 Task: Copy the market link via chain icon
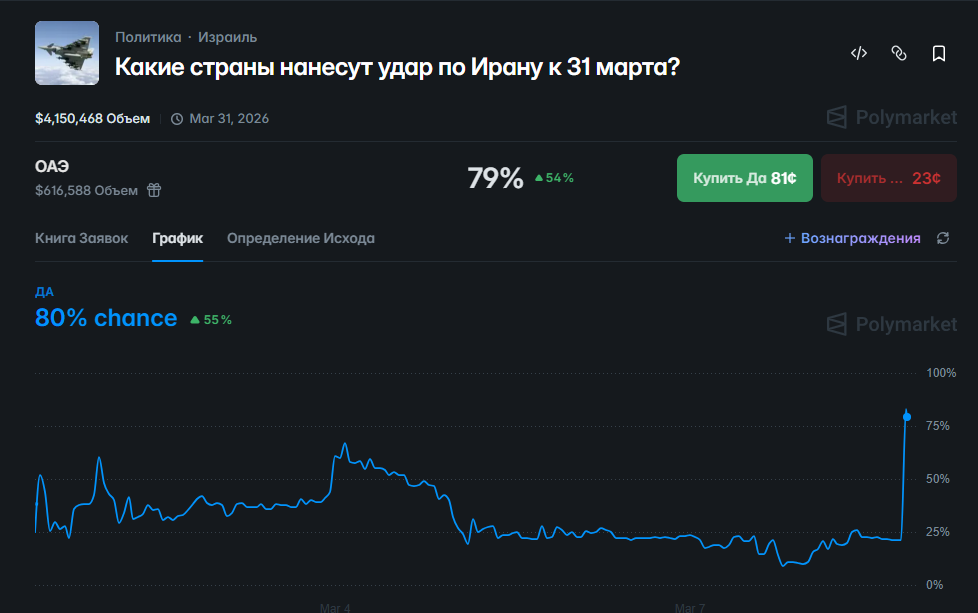coord(898,54)
